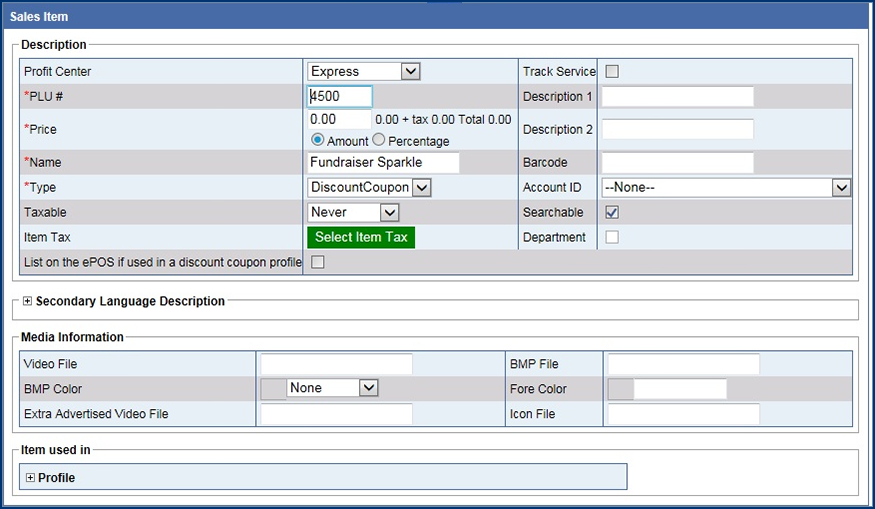Focus the Name field with Fundraiser Sparkle
Image resolution: width=875 pixels, height=509 pixels.
[x=383, y=162]
